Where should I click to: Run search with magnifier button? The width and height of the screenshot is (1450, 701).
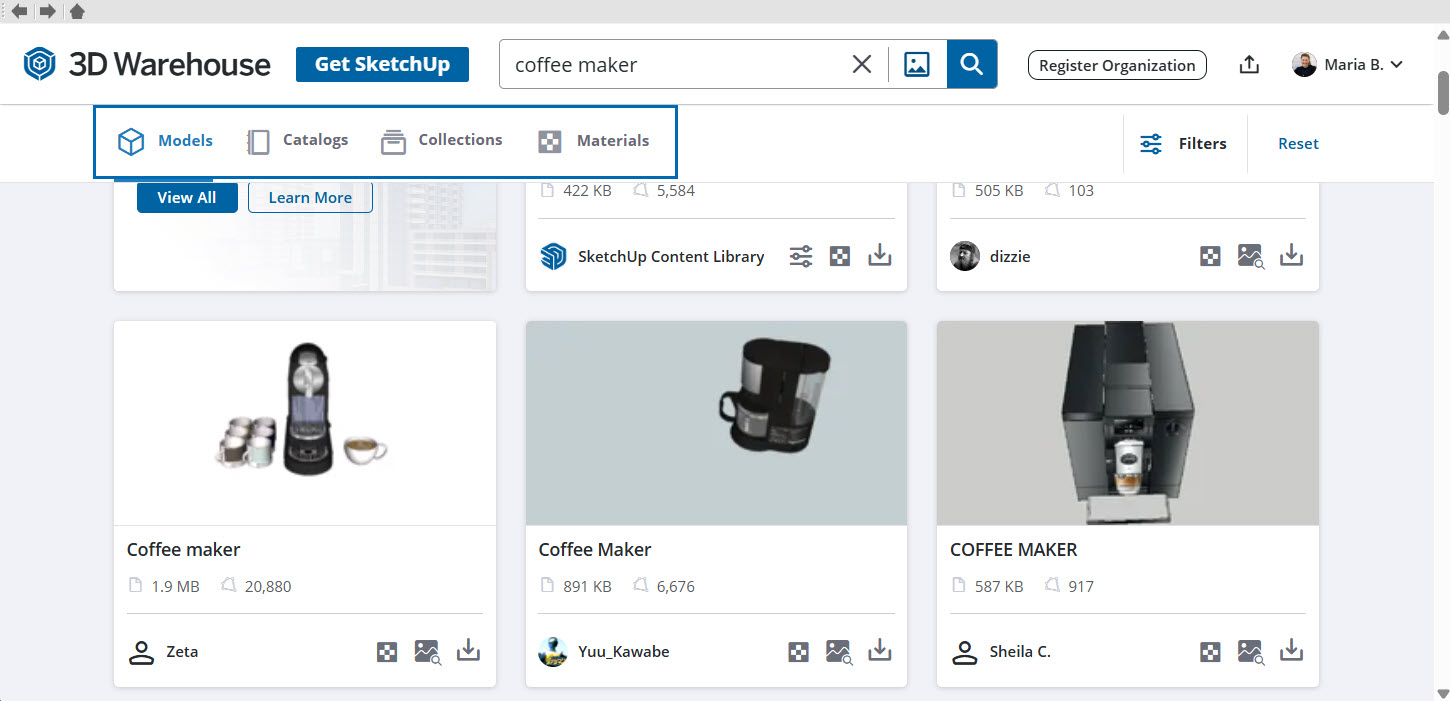972,64
